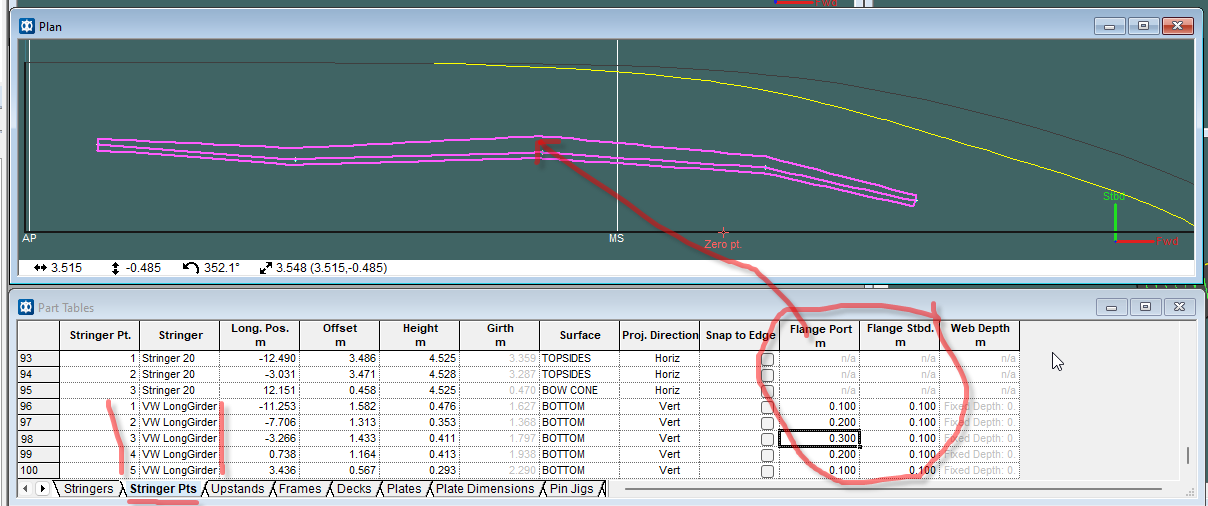Click the Part Tables window icon
Image resolution: width=1208 pixels, height=506 pixels.
pyautogui.click(x=26, y=307)
